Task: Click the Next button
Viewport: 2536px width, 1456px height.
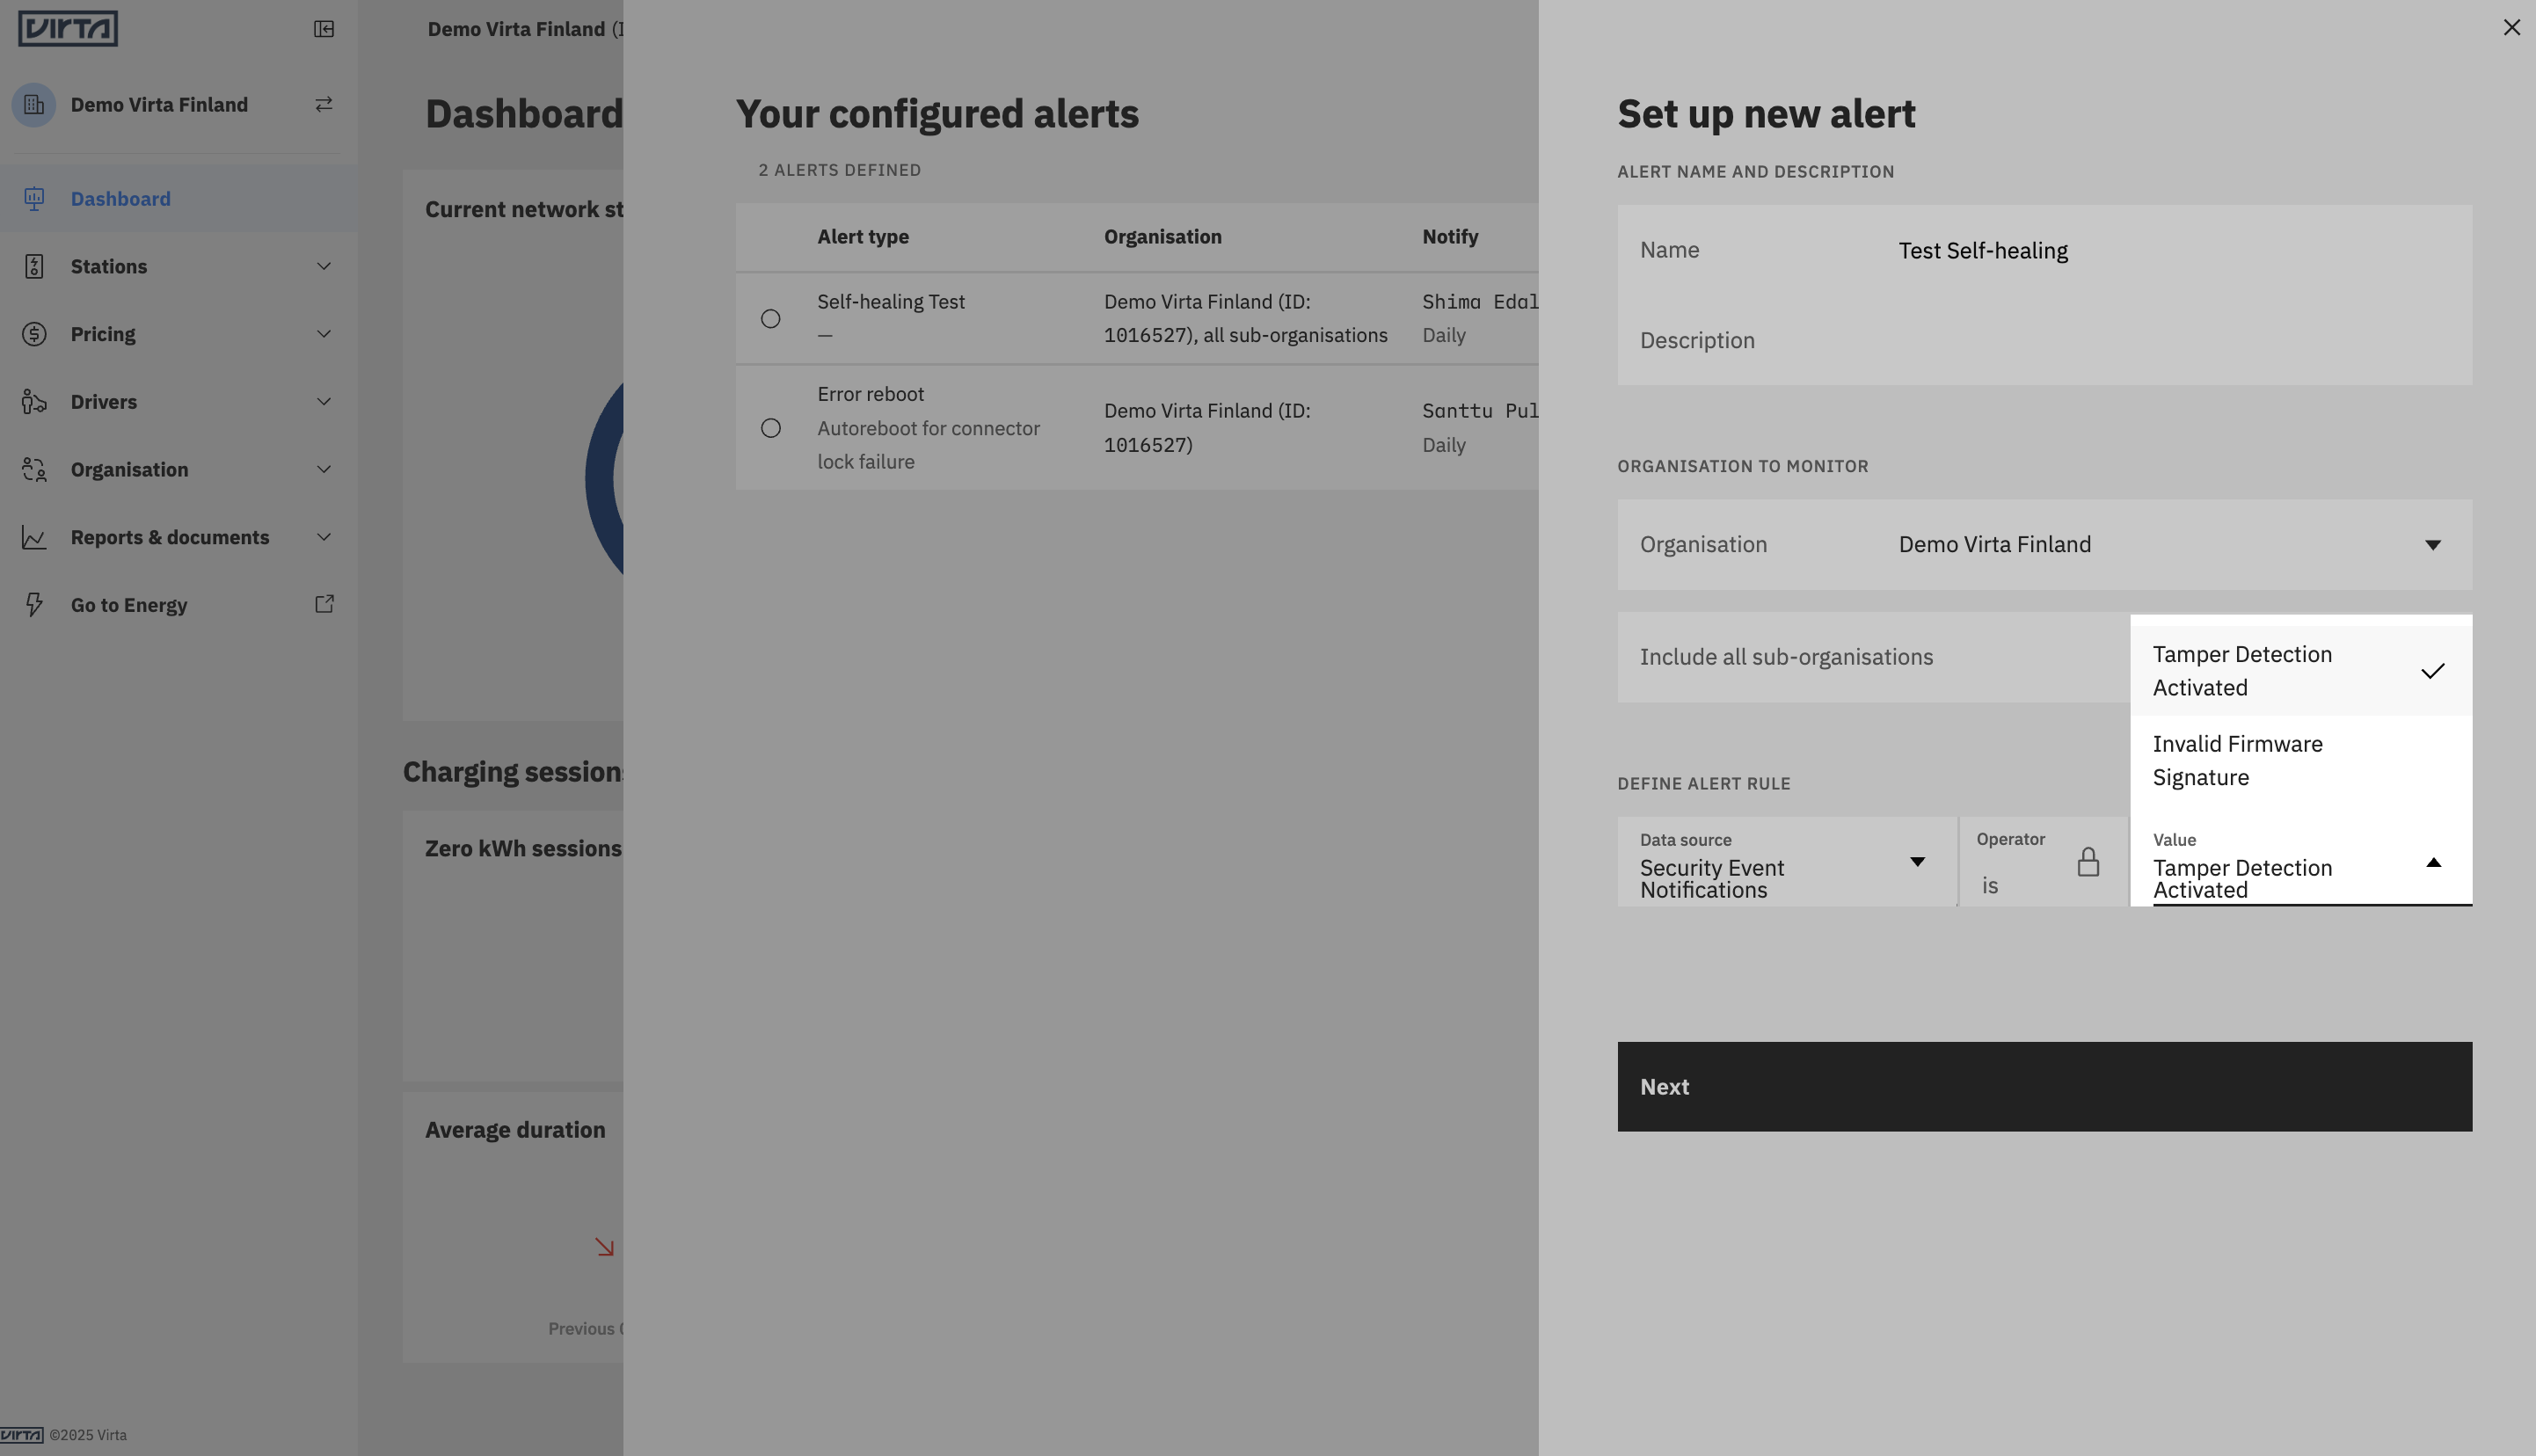Action: 2044,1087
